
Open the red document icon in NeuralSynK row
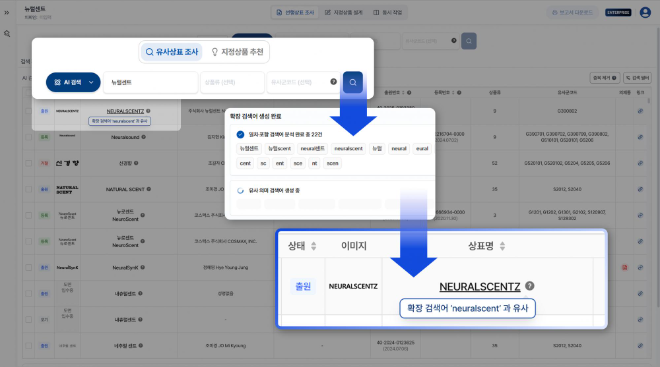click(625, 268)
